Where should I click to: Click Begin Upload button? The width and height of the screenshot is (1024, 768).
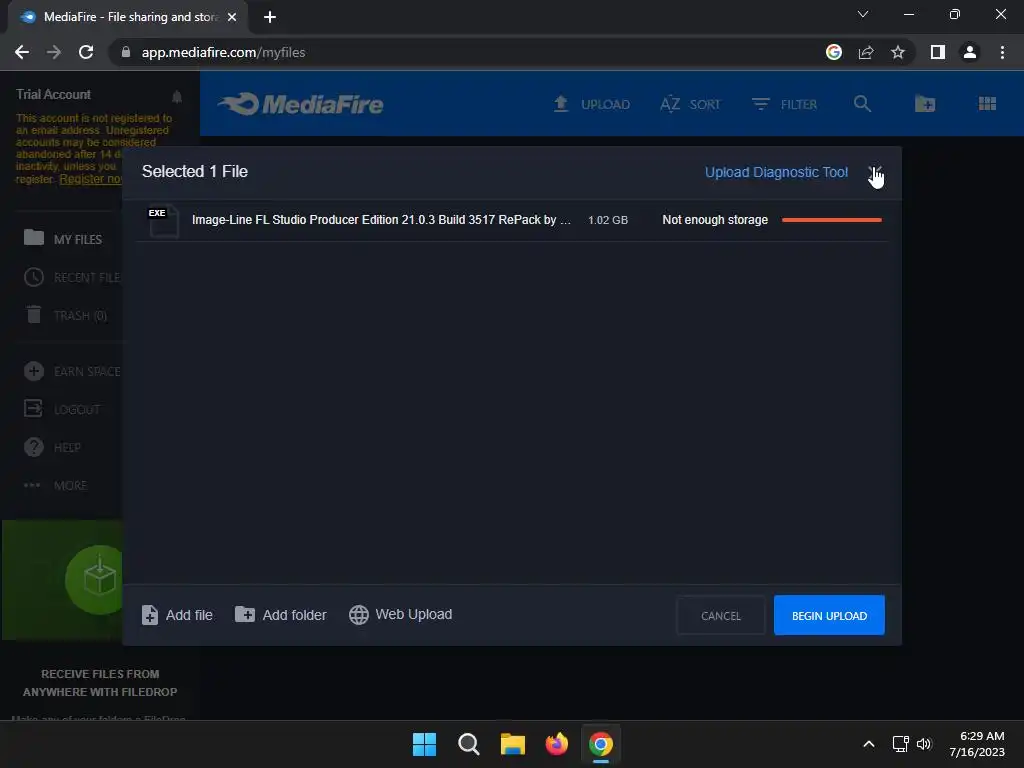(x=829, y=615)
